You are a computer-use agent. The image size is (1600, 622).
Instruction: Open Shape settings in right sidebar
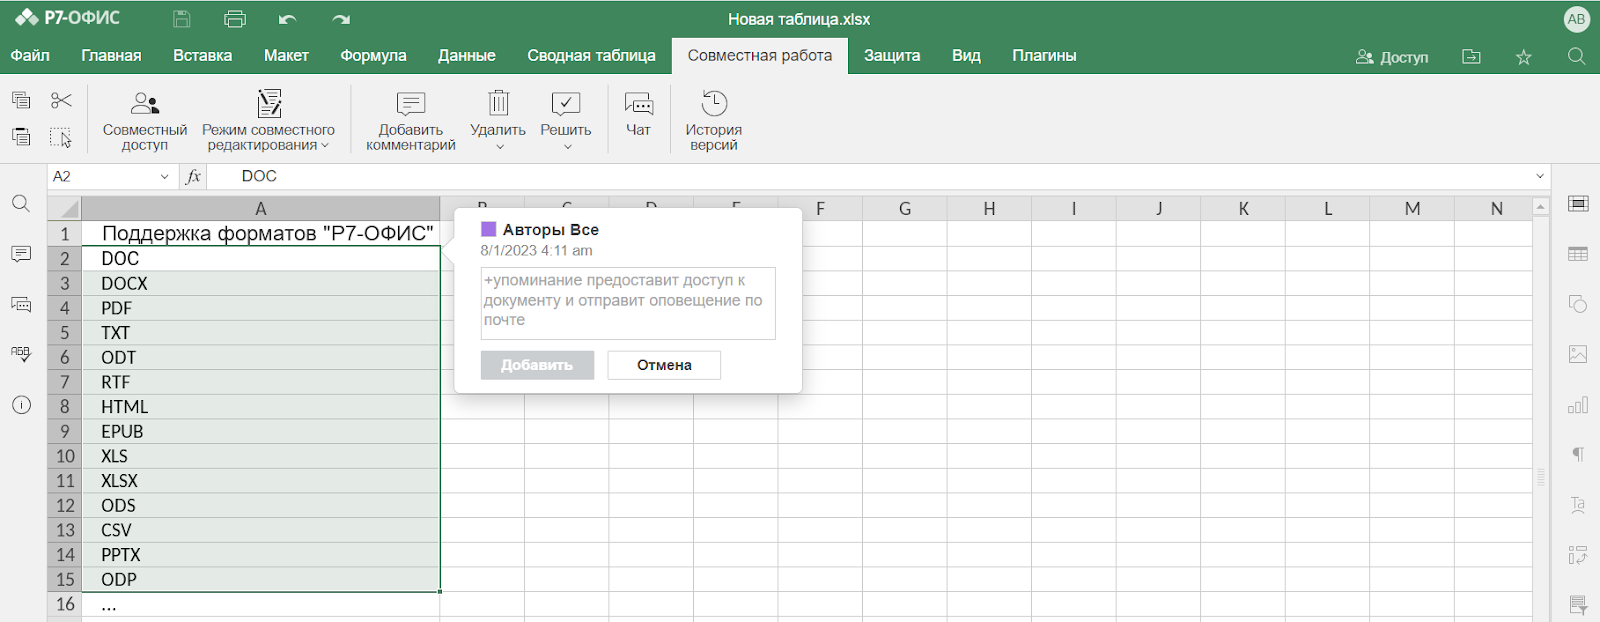(1578, 304)
